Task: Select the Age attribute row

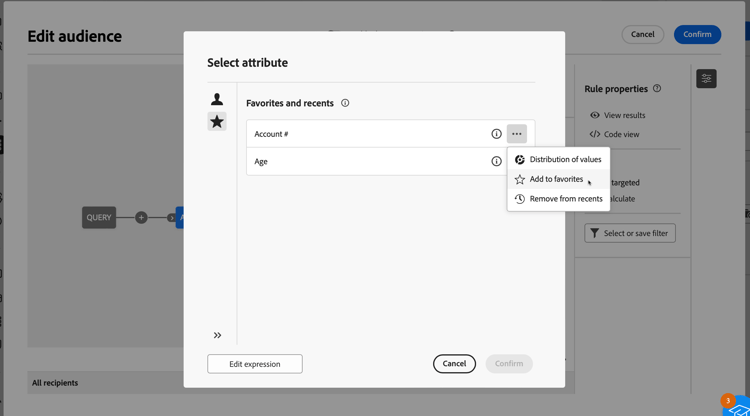Action: coord(390,162)
